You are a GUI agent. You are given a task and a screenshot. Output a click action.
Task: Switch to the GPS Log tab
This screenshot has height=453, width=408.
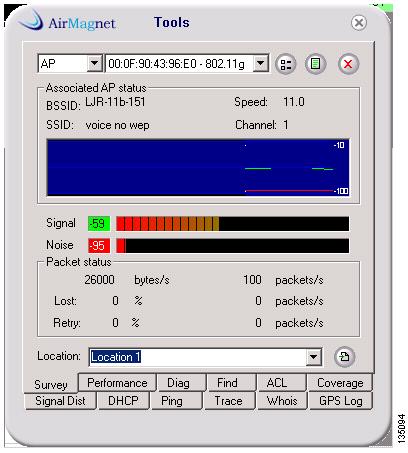pyautogui.click(x=341, y=401)
